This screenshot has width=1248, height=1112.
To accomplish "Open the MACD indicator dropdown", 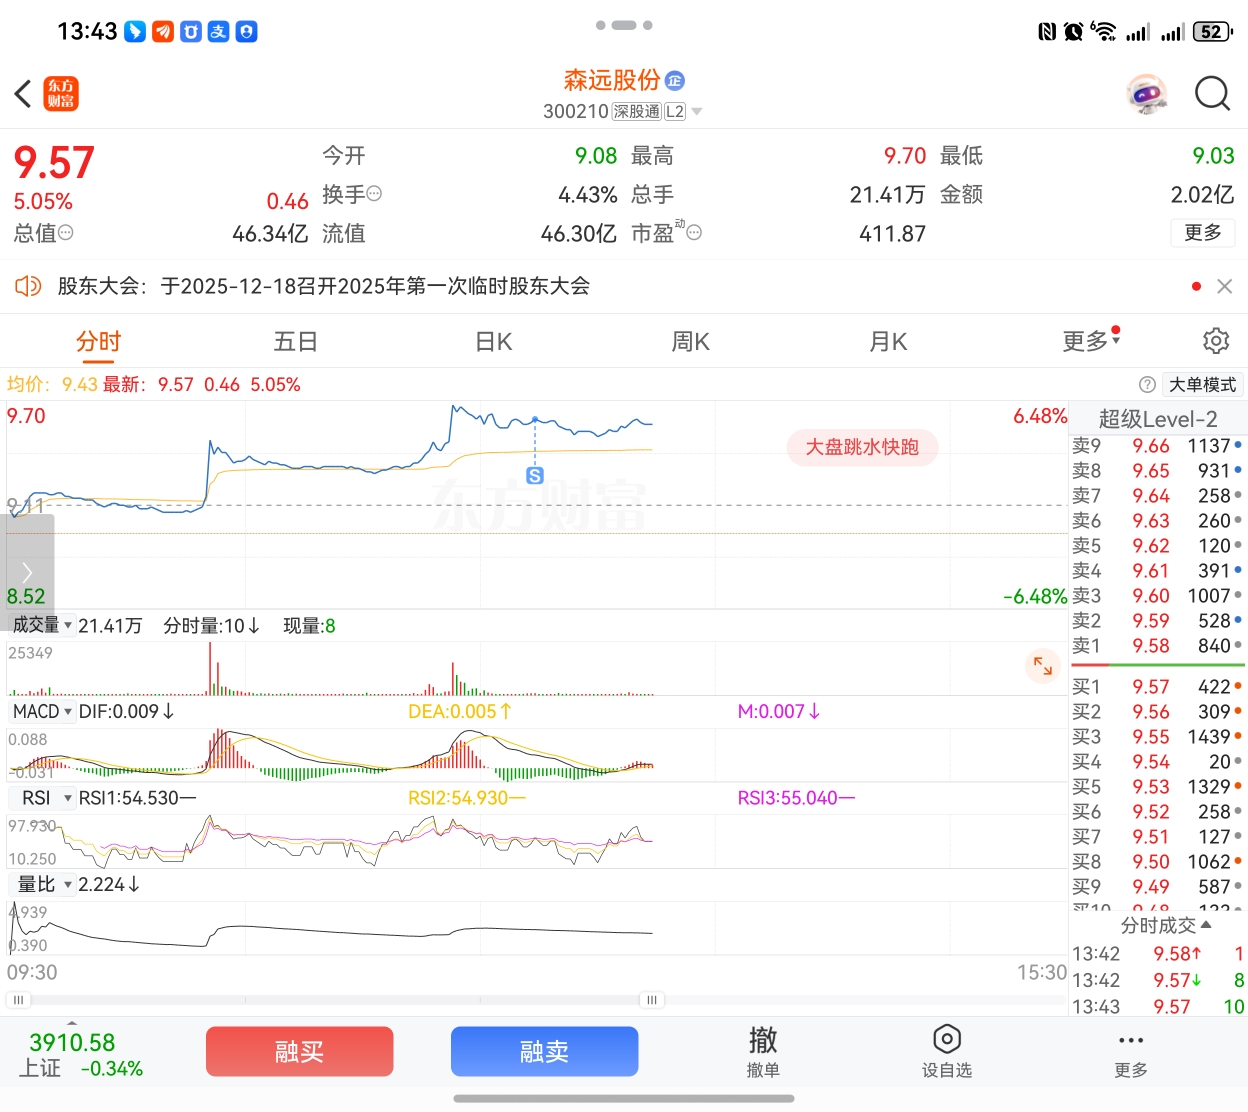I will tap(42, 711).
